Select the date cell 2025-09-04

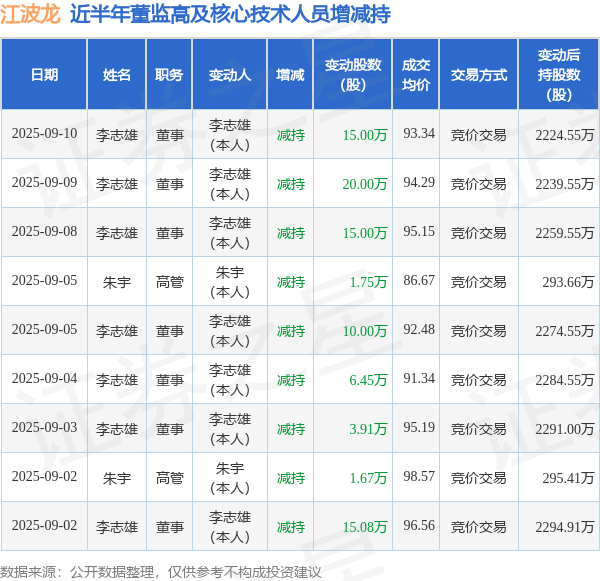(x=44, y=379)
